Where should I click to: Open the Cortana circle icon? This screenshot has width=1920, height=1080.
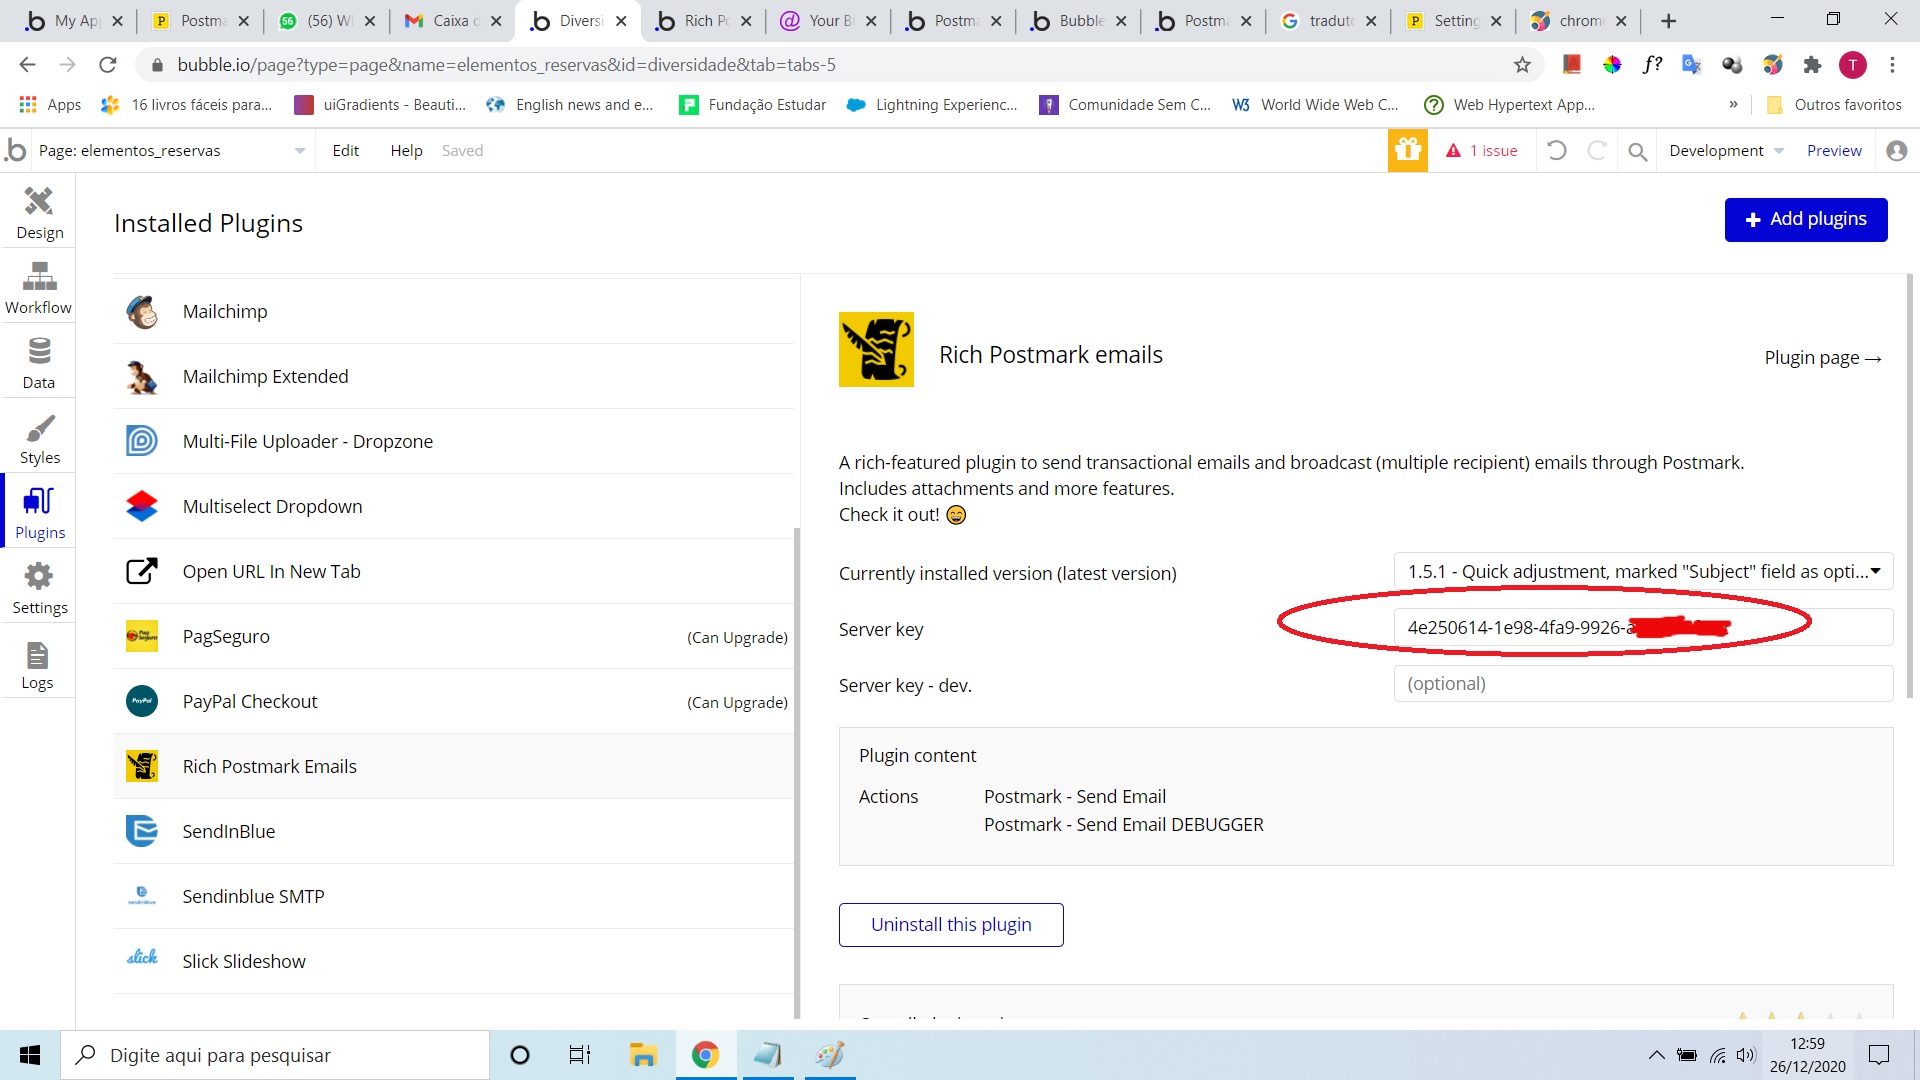click(519, 1055)
